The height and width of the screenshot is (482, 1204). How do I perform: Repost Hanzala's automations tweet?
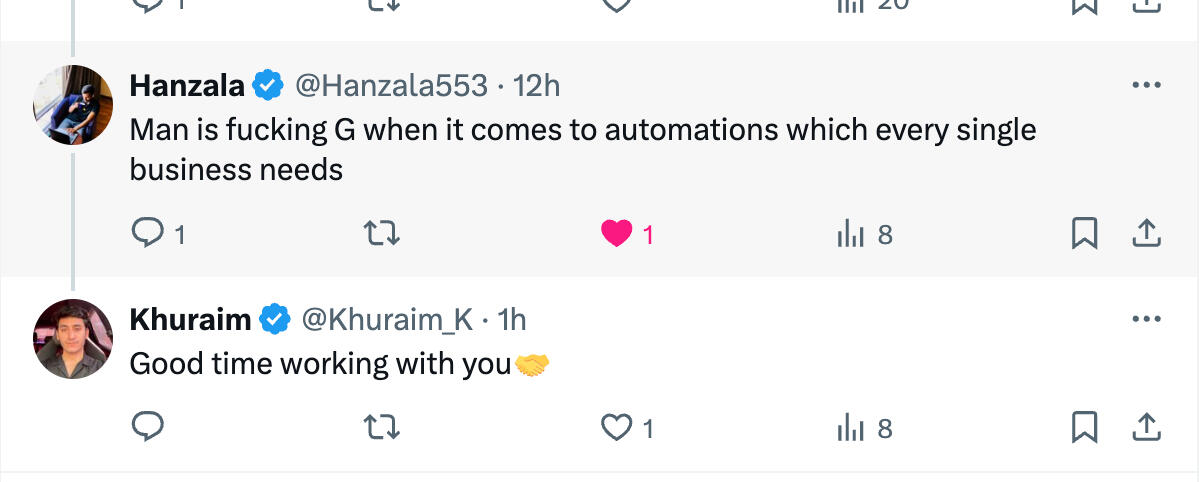coord(381,234)
